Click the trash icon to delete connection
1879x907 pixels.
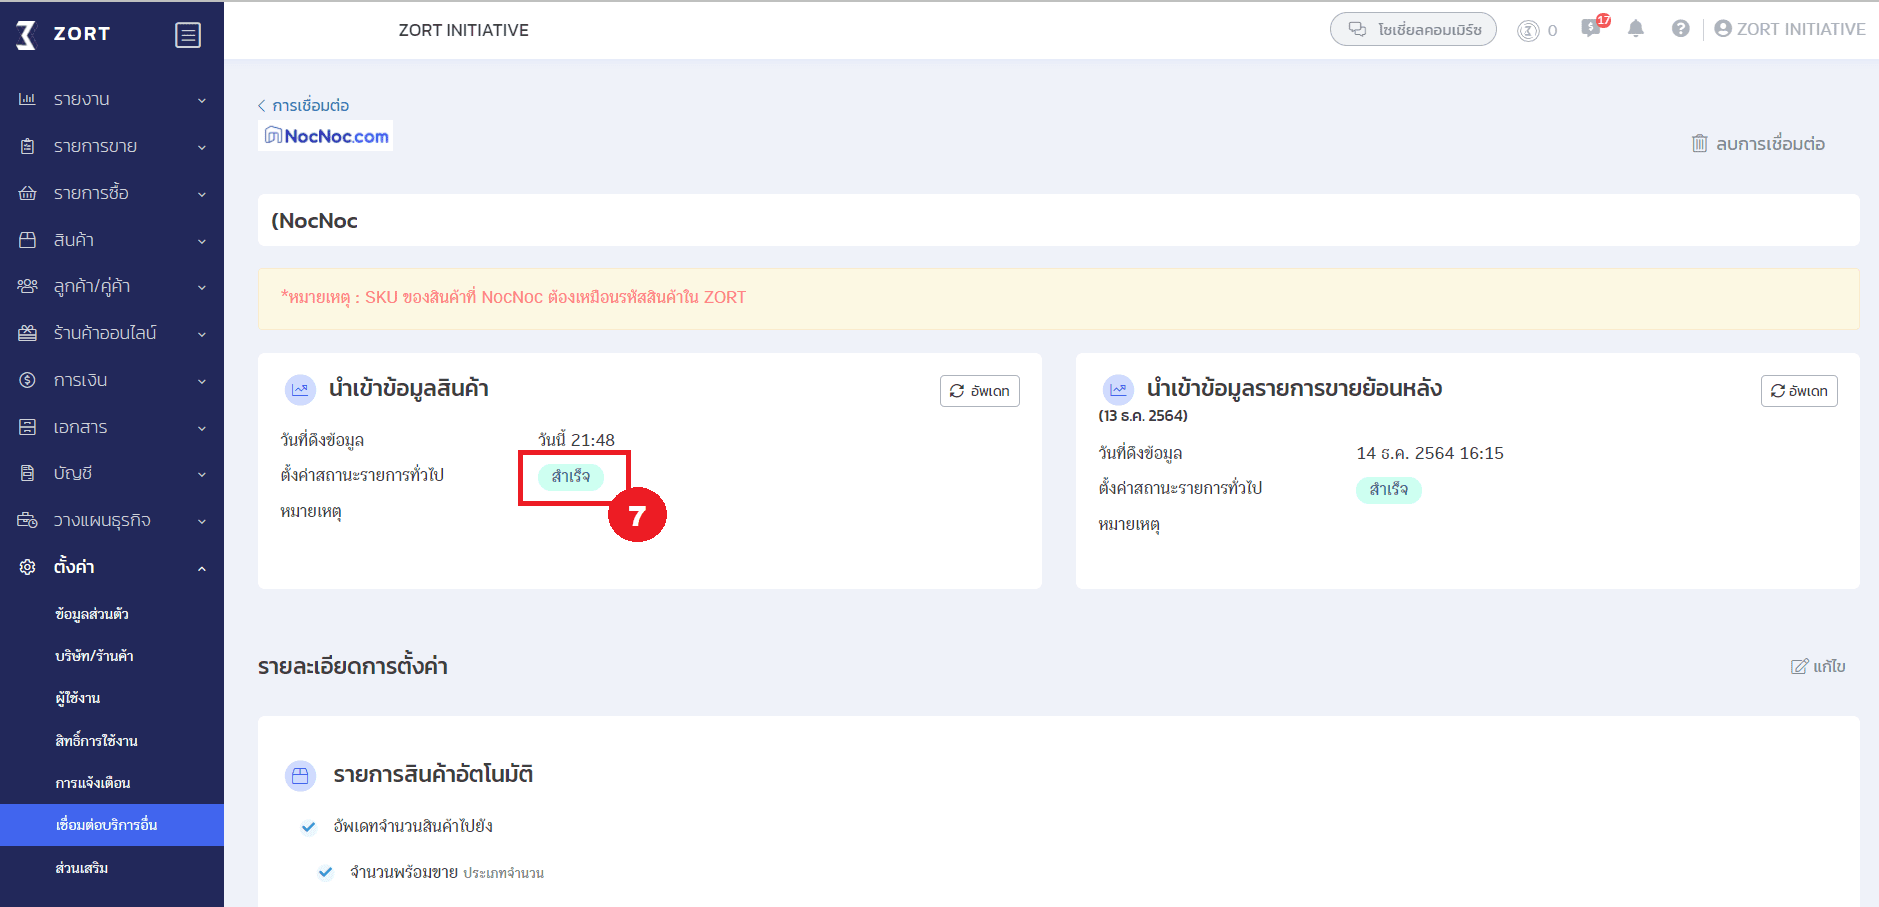click(x=1700, y=143)
